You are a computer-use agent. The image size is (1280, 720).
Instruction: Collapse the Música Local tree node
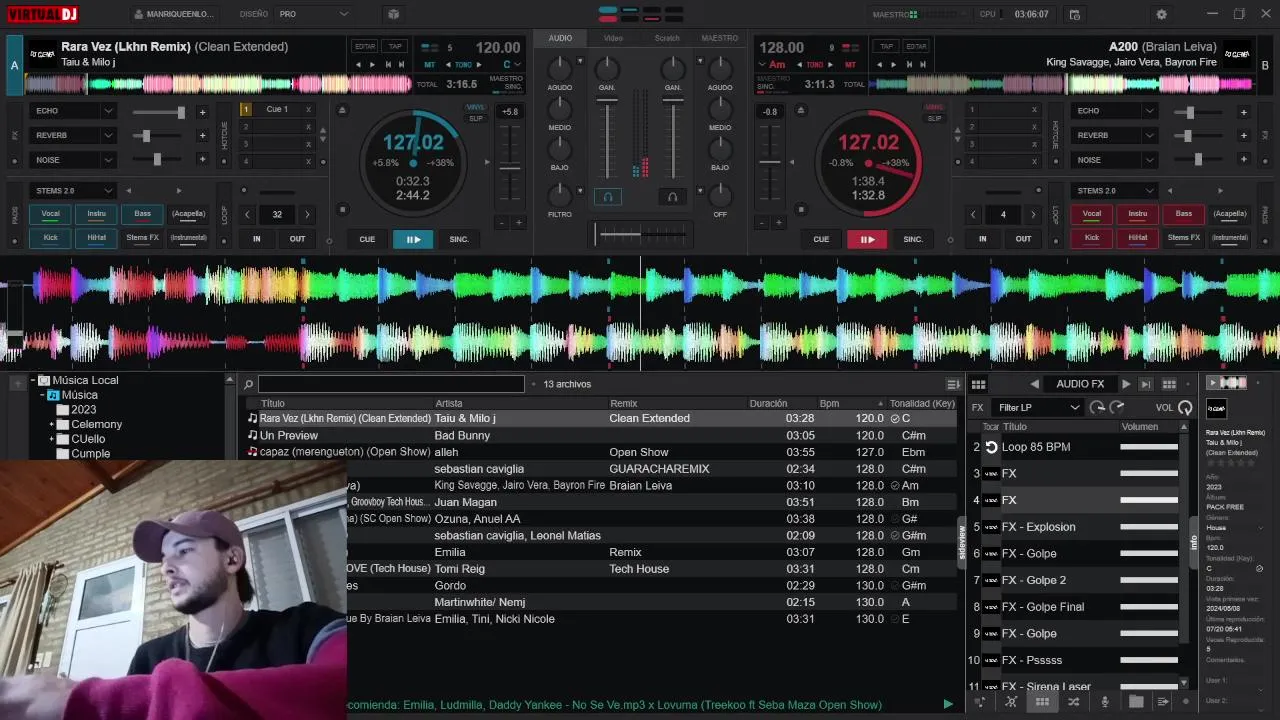coord(32,380)
